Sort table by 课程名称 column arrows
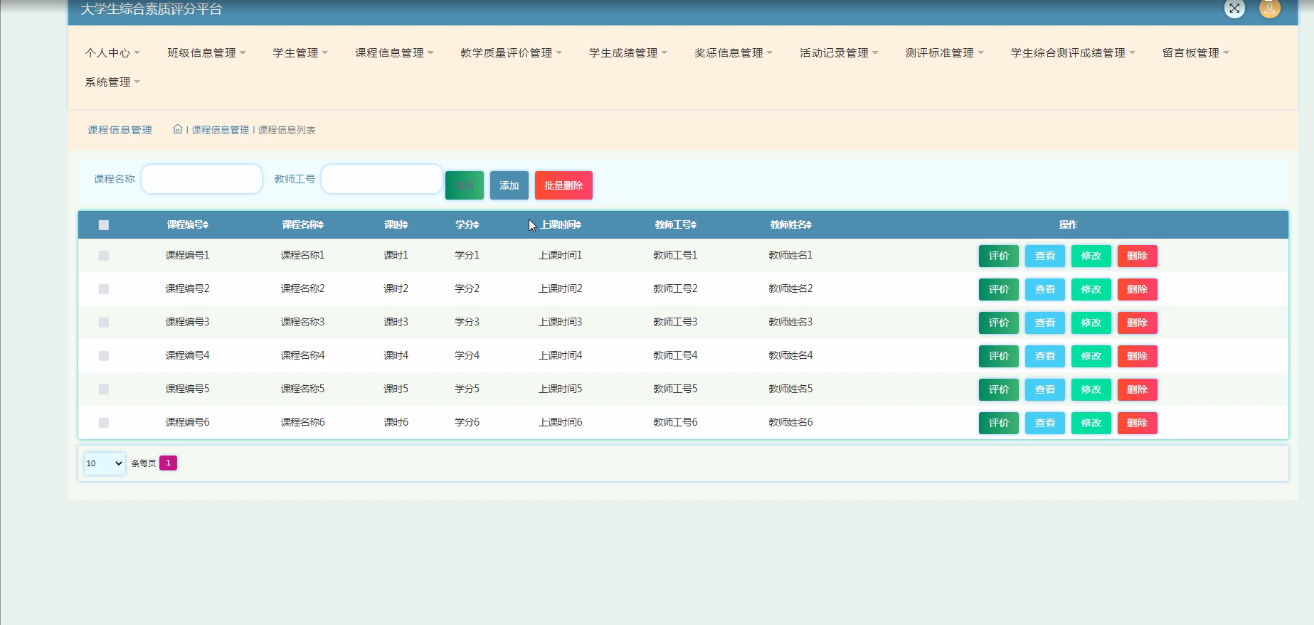Image resolution: width=1314 pixels, height=625 pixels. (321, 225)
